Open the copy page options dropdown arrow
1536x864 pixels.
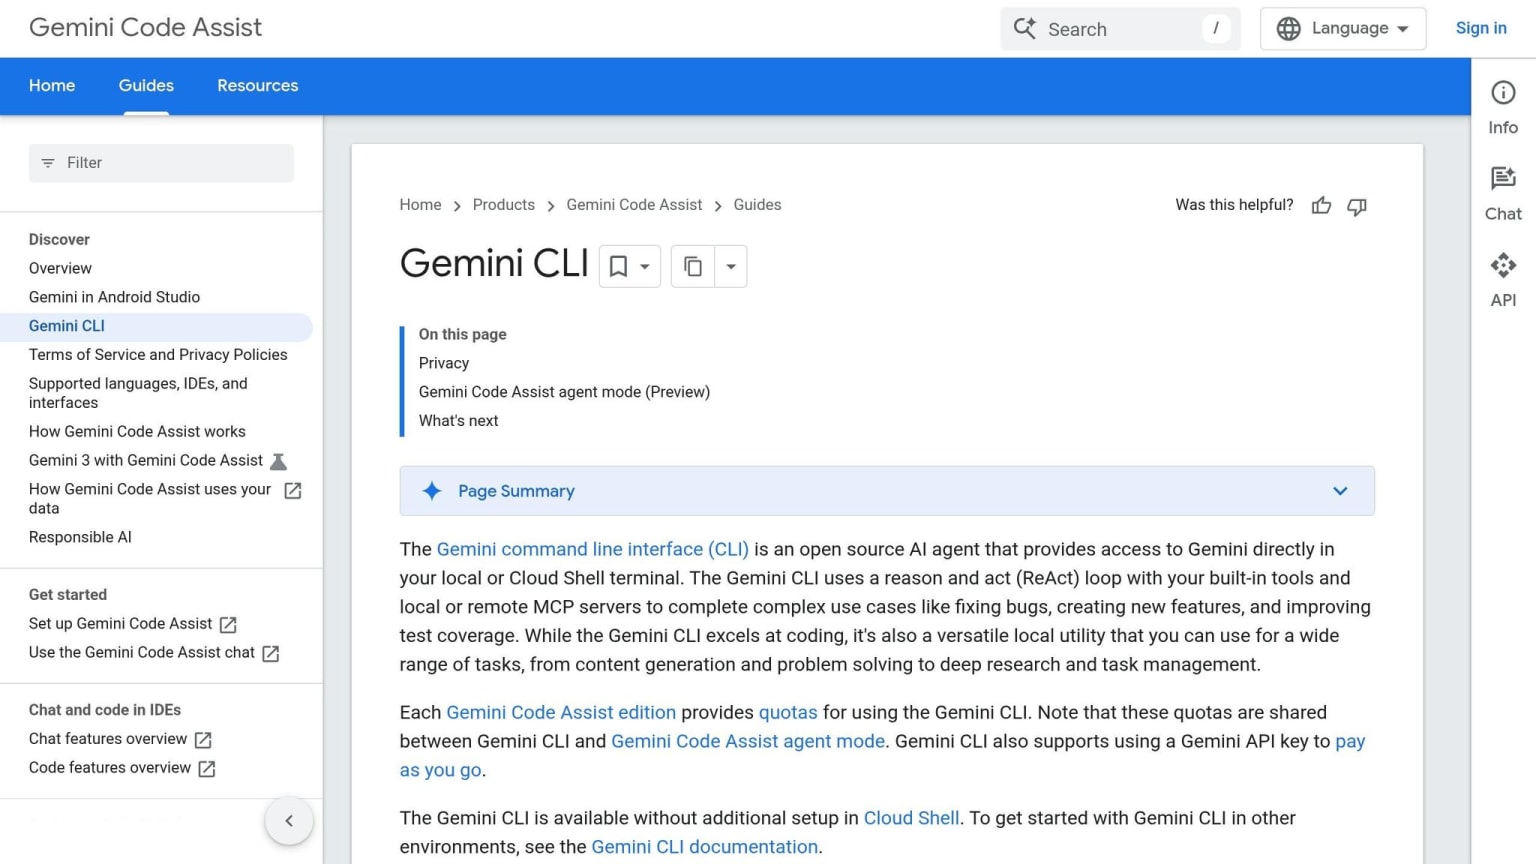click(731, 266)
